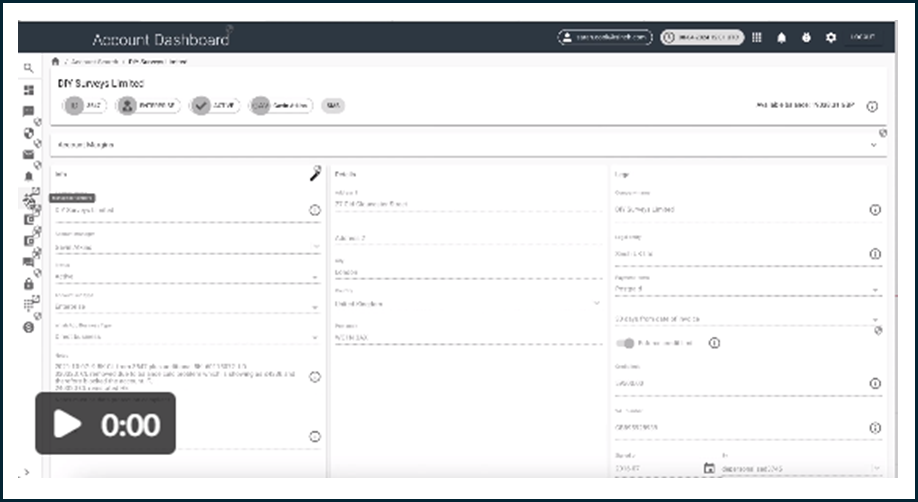Open the bell icon in the sidebar
Image resolution: width=918 pixels, height=502 pixels.
click(28, 176)
